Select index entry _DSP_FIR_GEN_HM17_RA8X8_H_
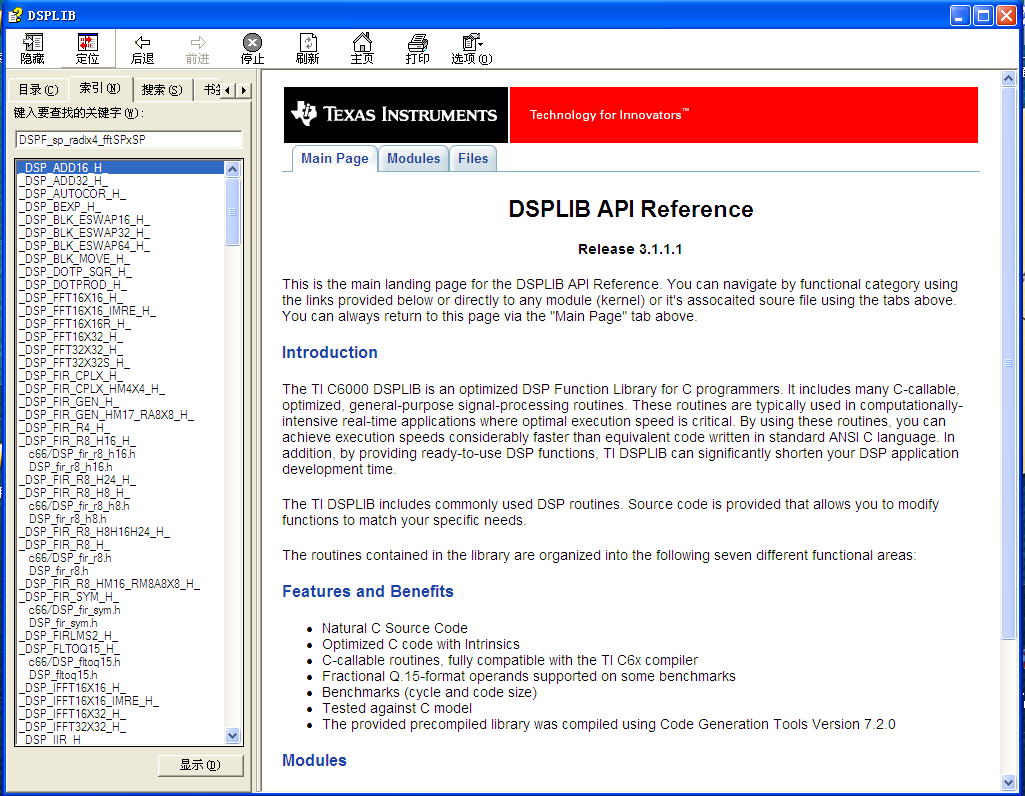This screenshot has width=1025, height=796. coord(107,415)
